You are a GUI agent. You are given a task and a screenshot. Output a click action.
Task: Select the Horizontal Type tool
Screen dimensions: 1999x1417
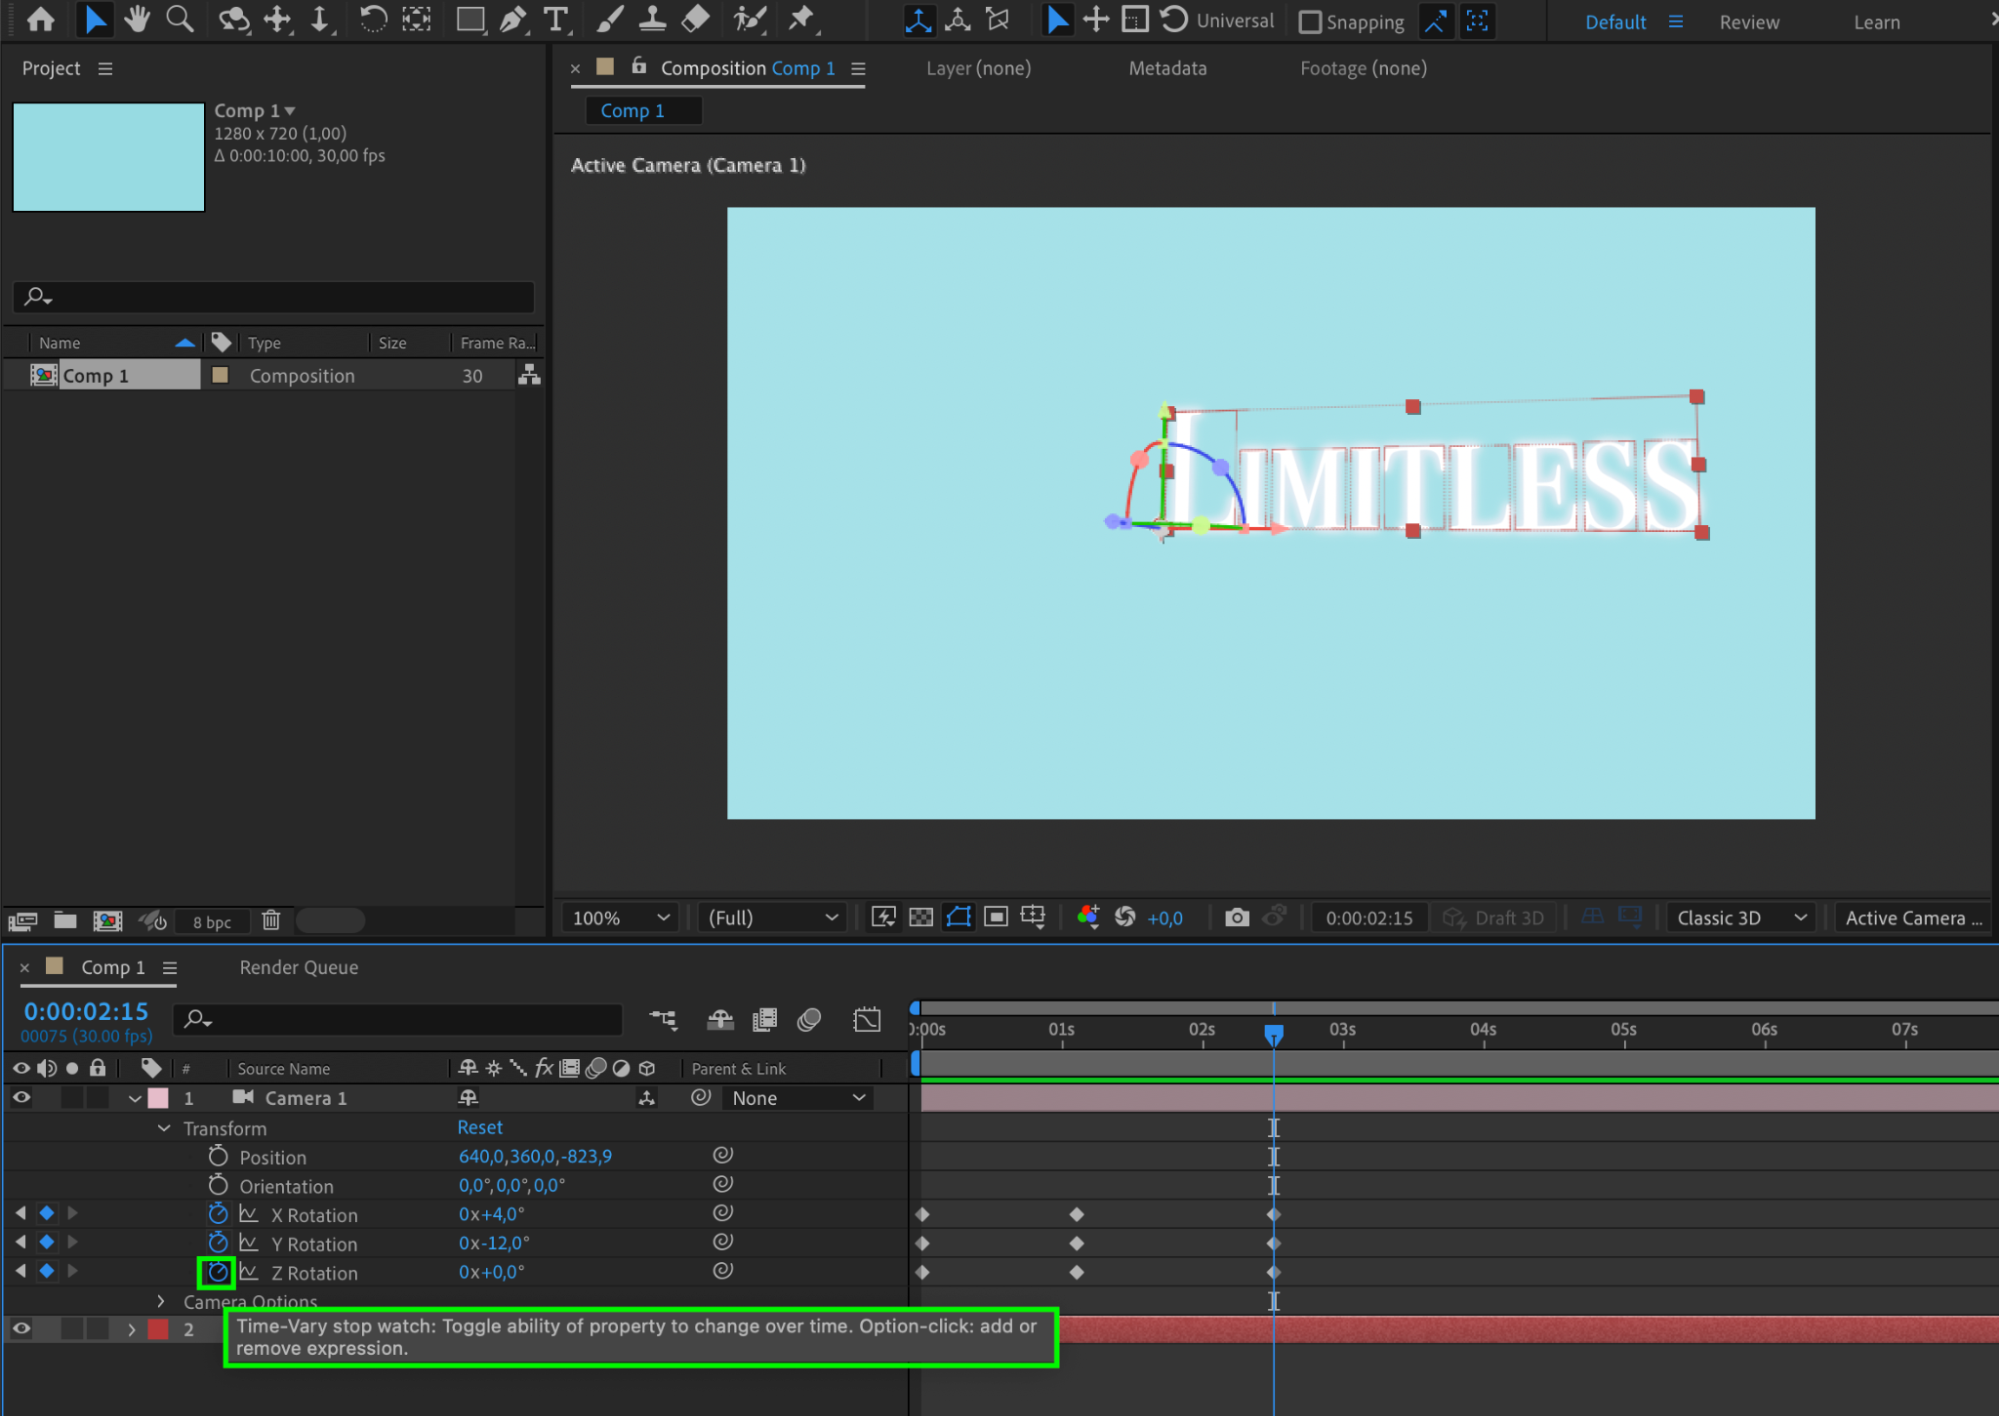555,19
